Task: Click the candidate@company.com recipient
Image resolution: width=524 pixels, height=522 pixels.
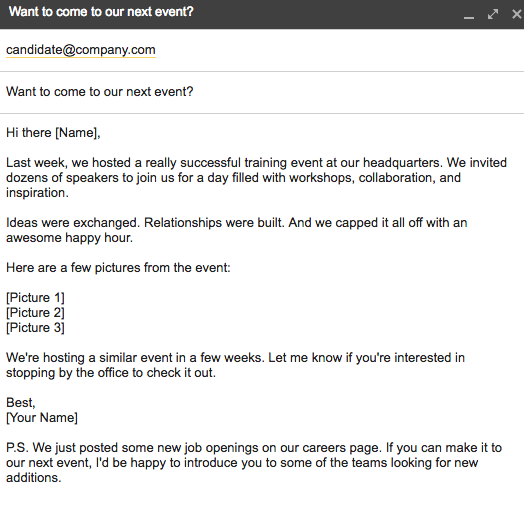Action: coord(81,50)
